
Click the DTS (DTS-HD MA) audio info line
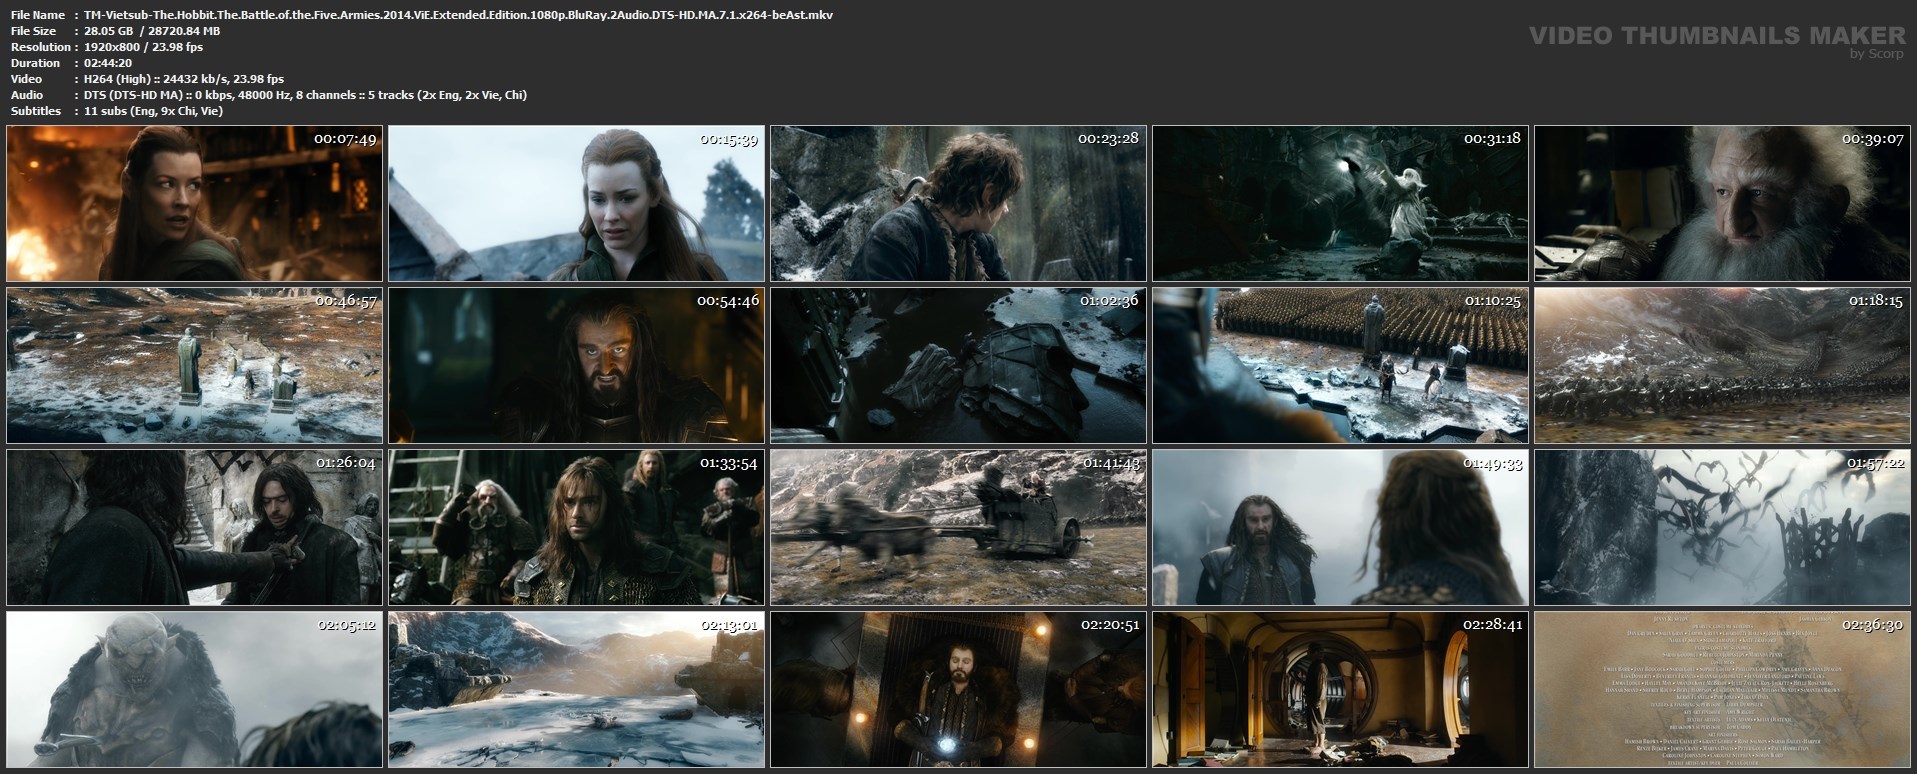pyautogui.click(x=306, y=95)
